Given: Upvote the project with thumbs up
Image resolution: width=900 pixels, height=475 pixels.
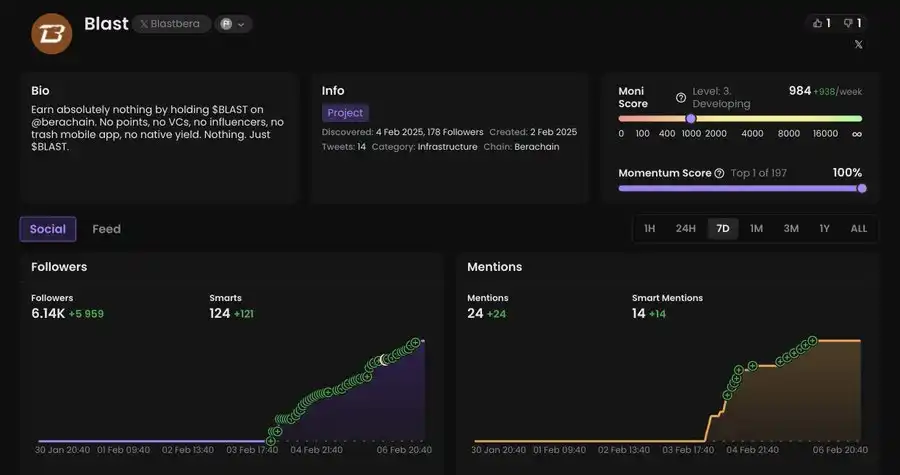Looking at the screenshot, I should tap(821, 23).
